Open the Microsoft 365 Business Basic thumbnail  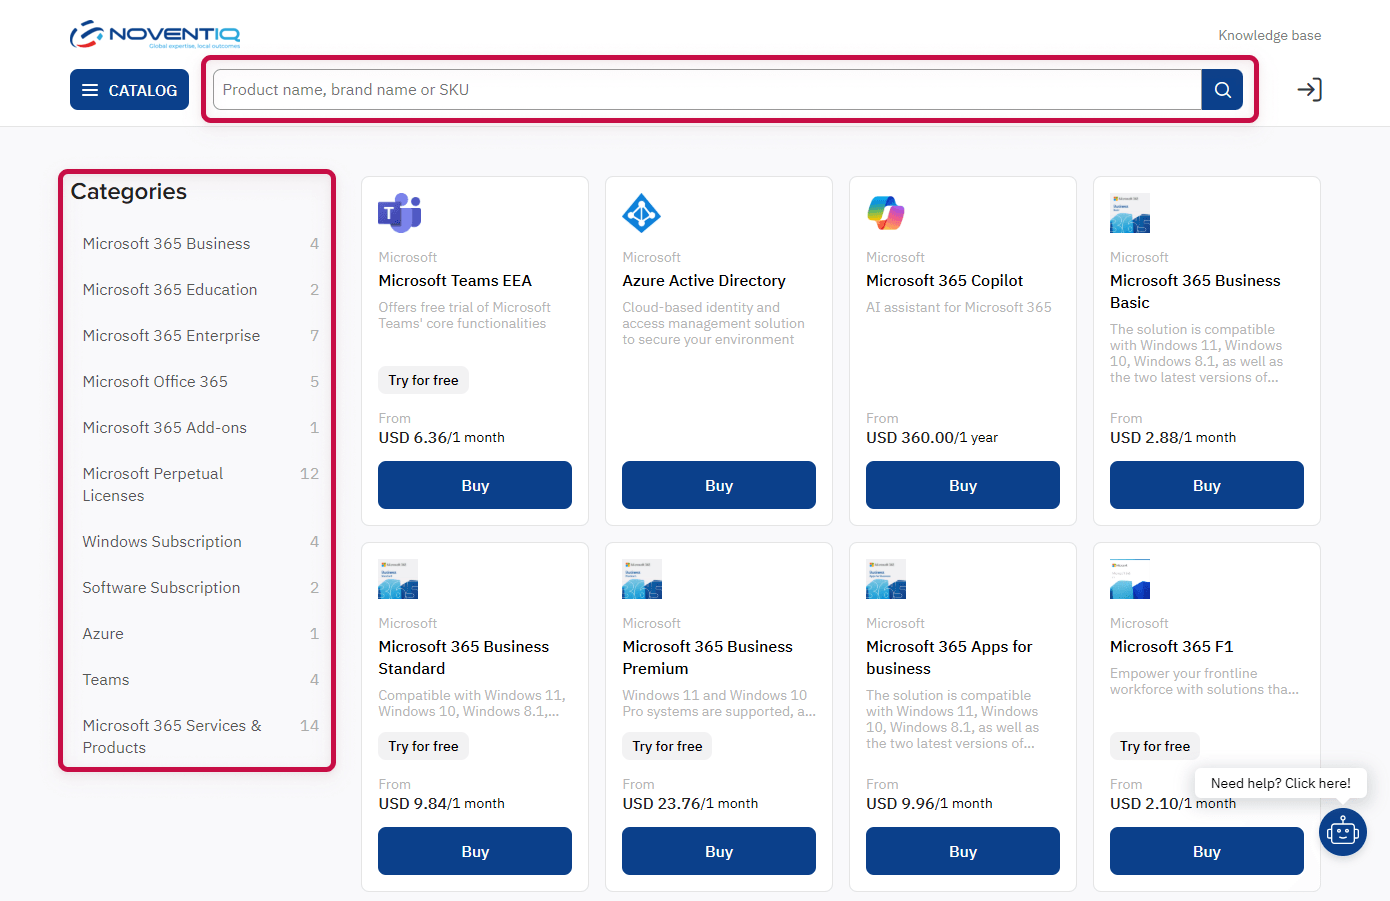click(x=1129, y=213)
